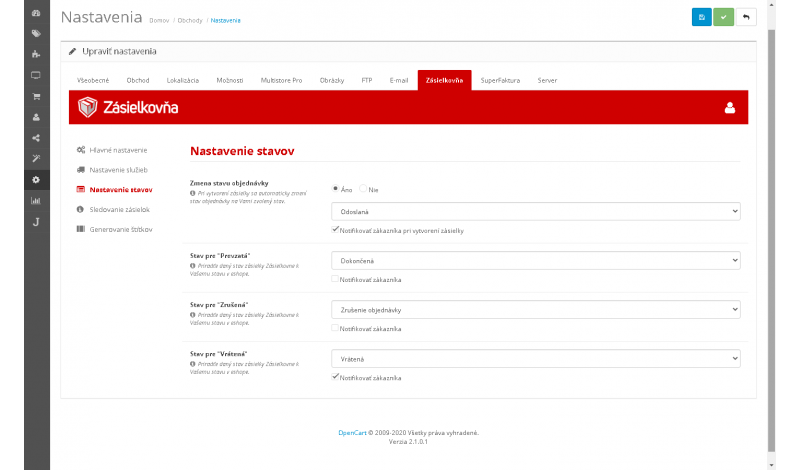
Task: Switch to the SuperFaktura tab
Action: (500, 80)
